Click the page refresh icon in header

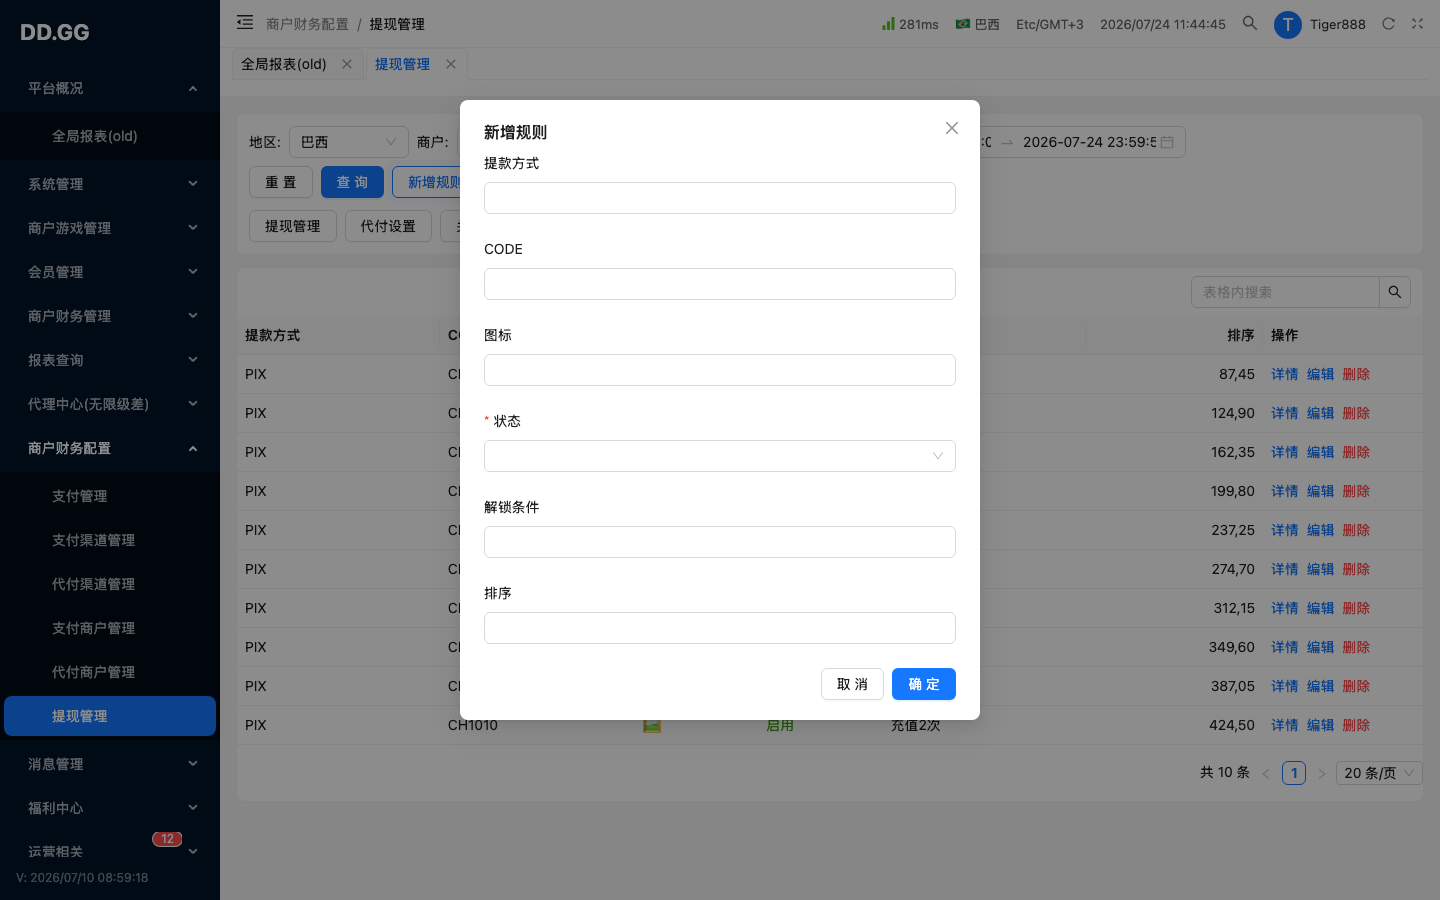tap(1388, 24)
